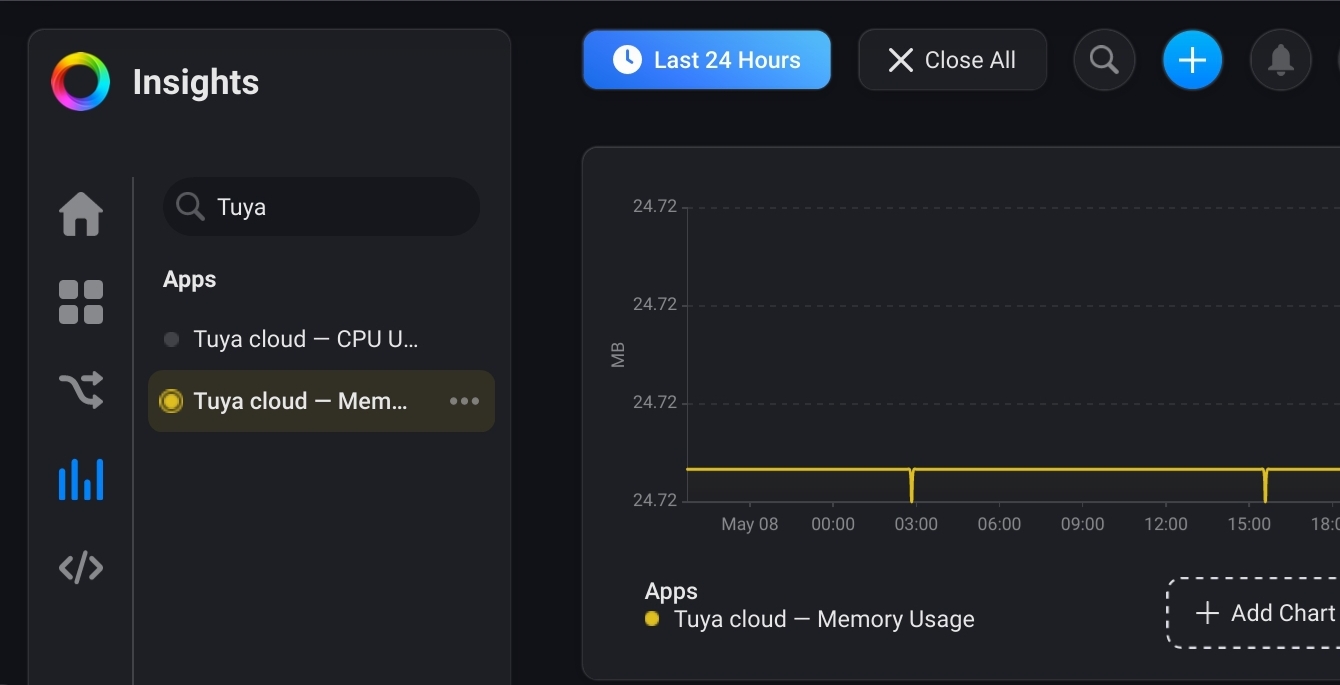Viewport: 1340px width, 685px height.
Task: Click the 09:00 time axis label
Action: click(1083, 524)
